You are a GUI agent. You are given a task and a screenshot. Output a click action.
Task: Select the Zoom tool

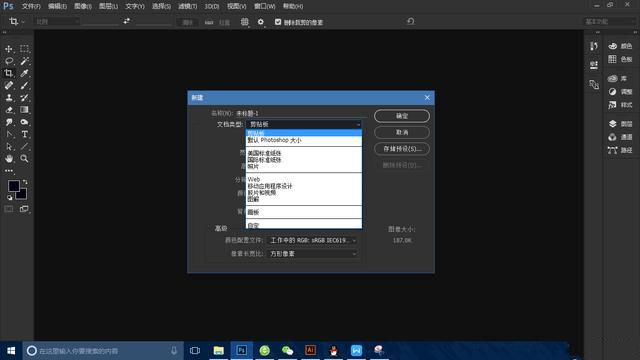pyautogui.click(x=24, y=159)
